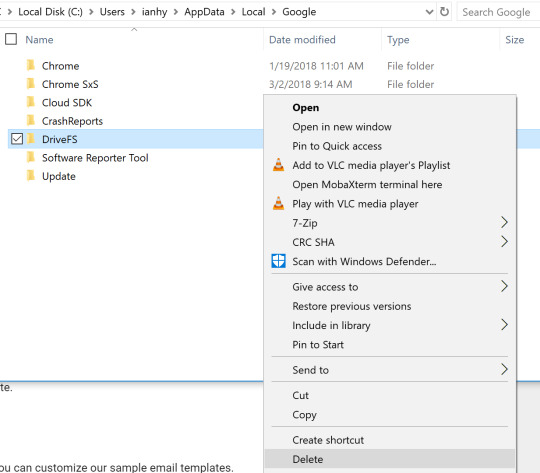
Task: Click the Software Reporter Tool folder icon
Action: (31, 157)
